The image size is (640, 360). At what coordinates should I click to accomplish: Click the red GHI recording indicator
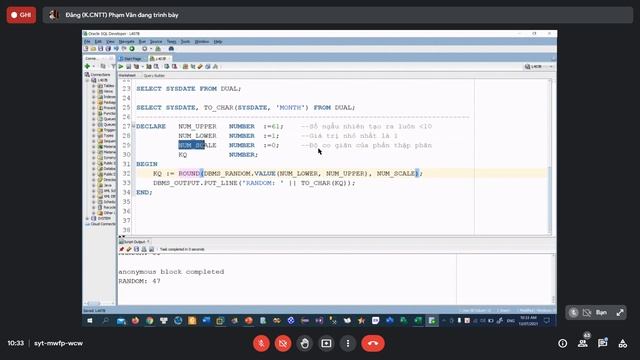pyautogui.click(x=21, y=15)
